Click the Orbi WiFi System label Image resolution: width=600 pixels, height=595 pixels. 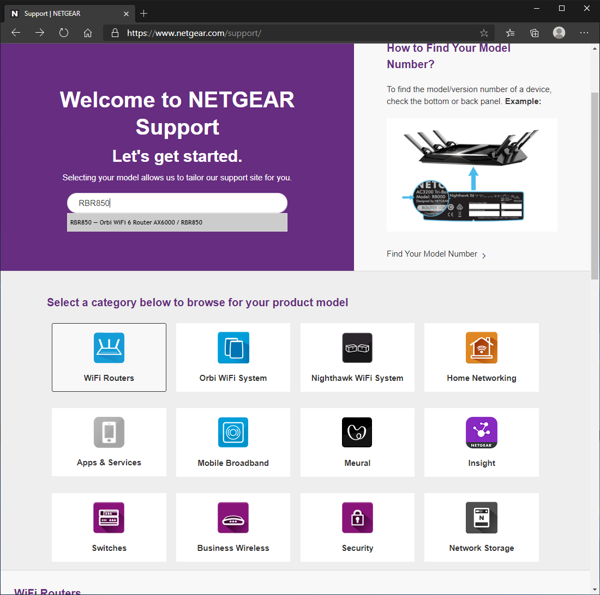[233, 378]
